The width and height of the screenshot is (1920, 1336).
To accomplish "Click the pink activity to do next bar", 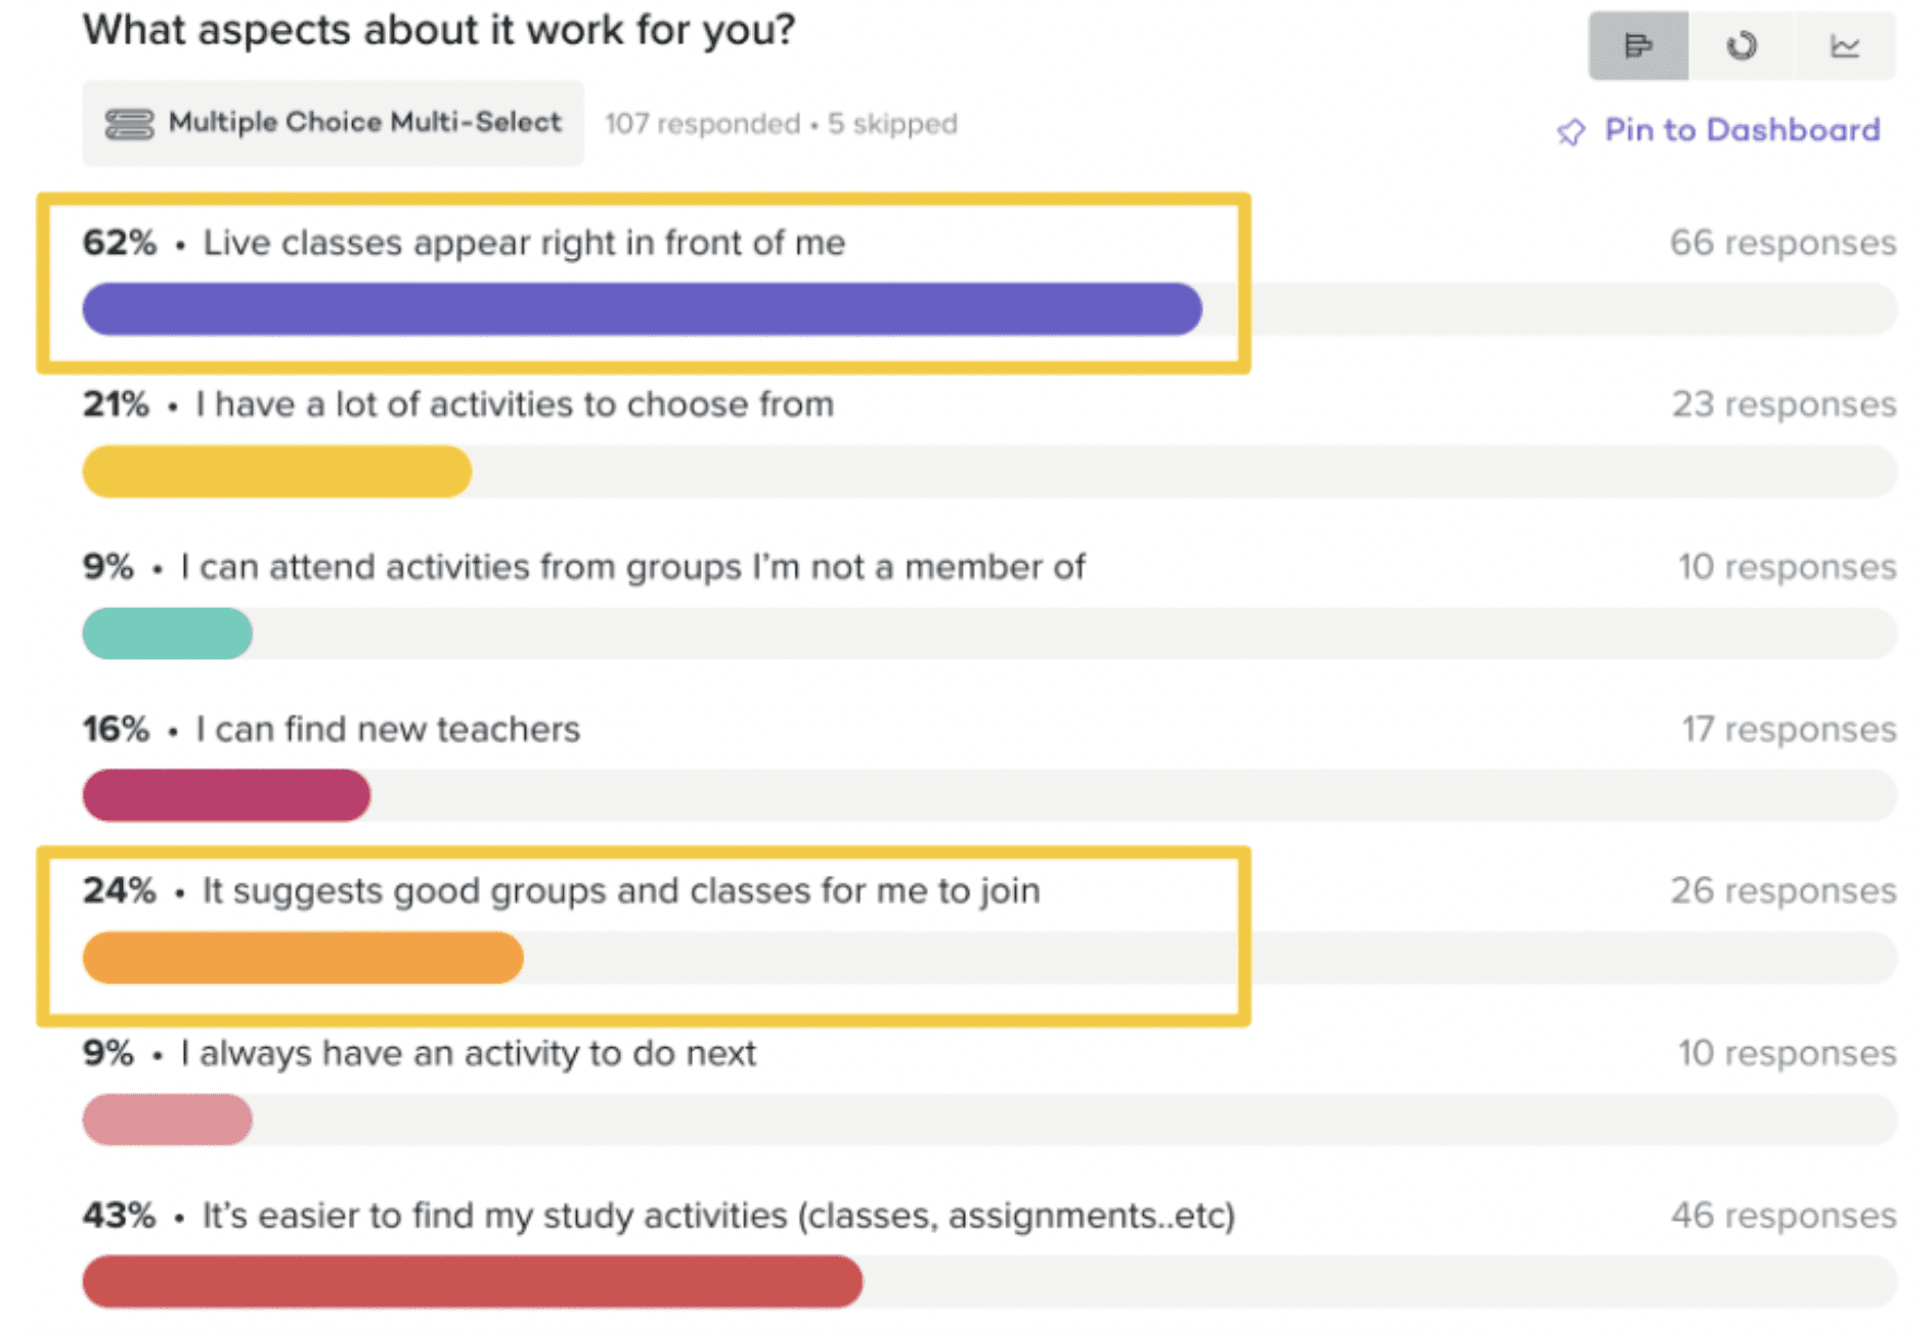I will pyautogui.click(x=167, y=1119).
